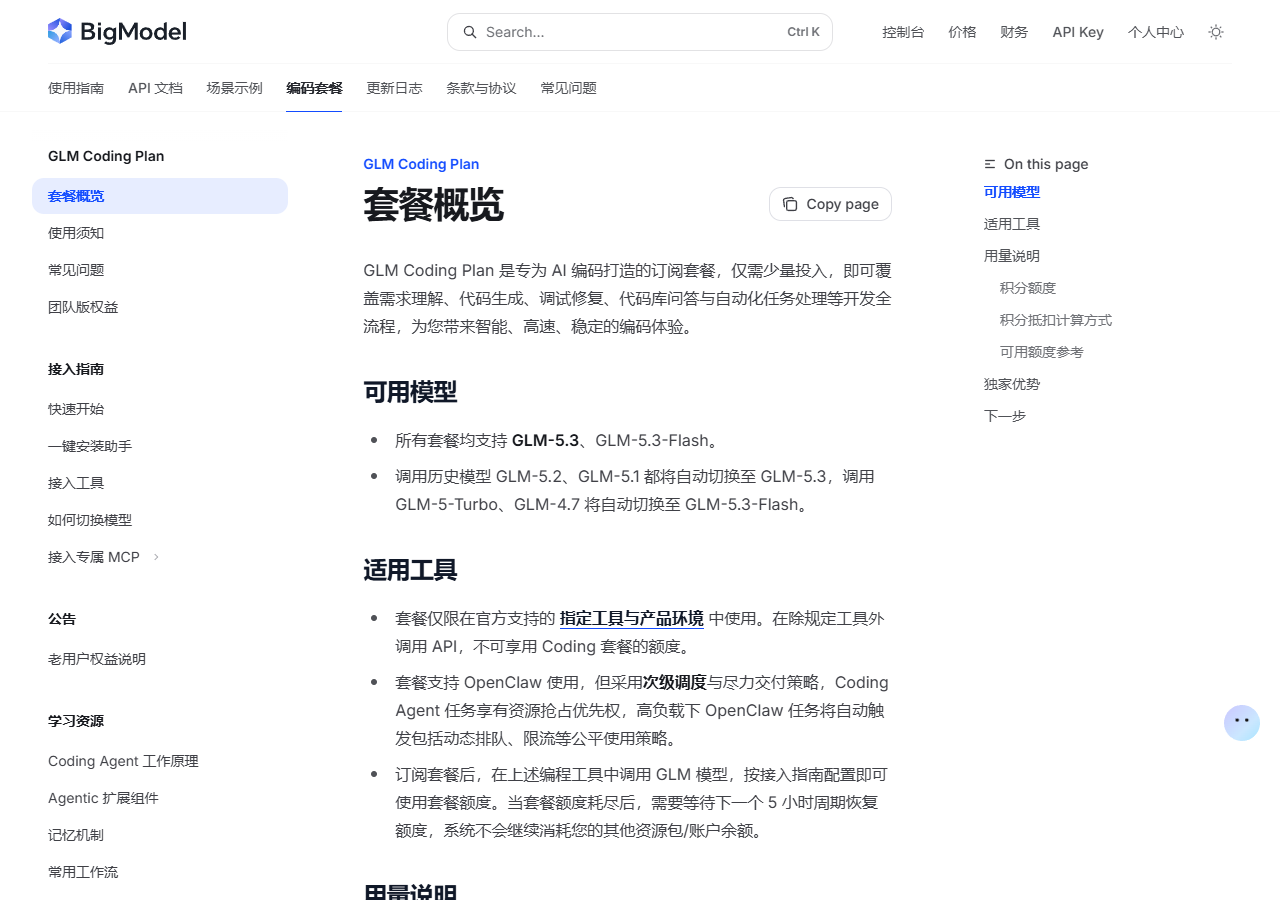This screenshot has height=900, width=1280.
Task: Jump to 可用额度参考 in outline
Action: point(1042,352)
